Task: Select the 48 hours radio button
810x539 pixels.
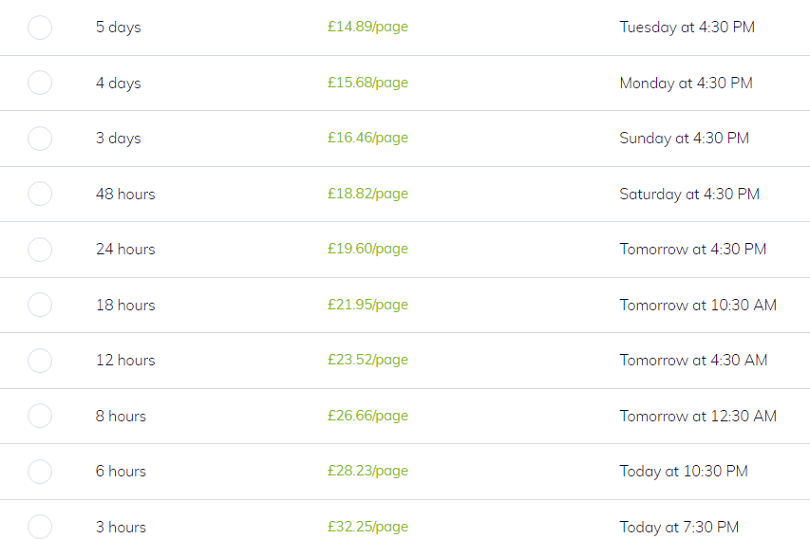Action: coord(40,194)
